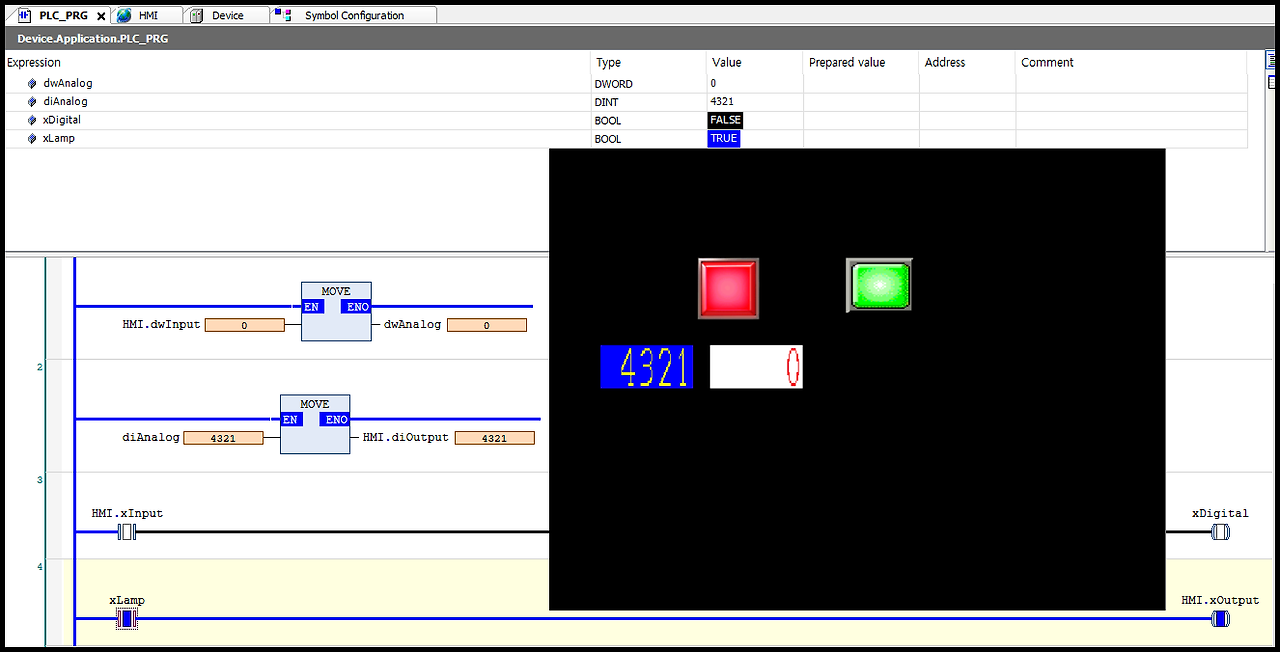The image size is (1280, 652).
Task: Select the HMI.xOutput coil in network 4
Action: 1220,618
